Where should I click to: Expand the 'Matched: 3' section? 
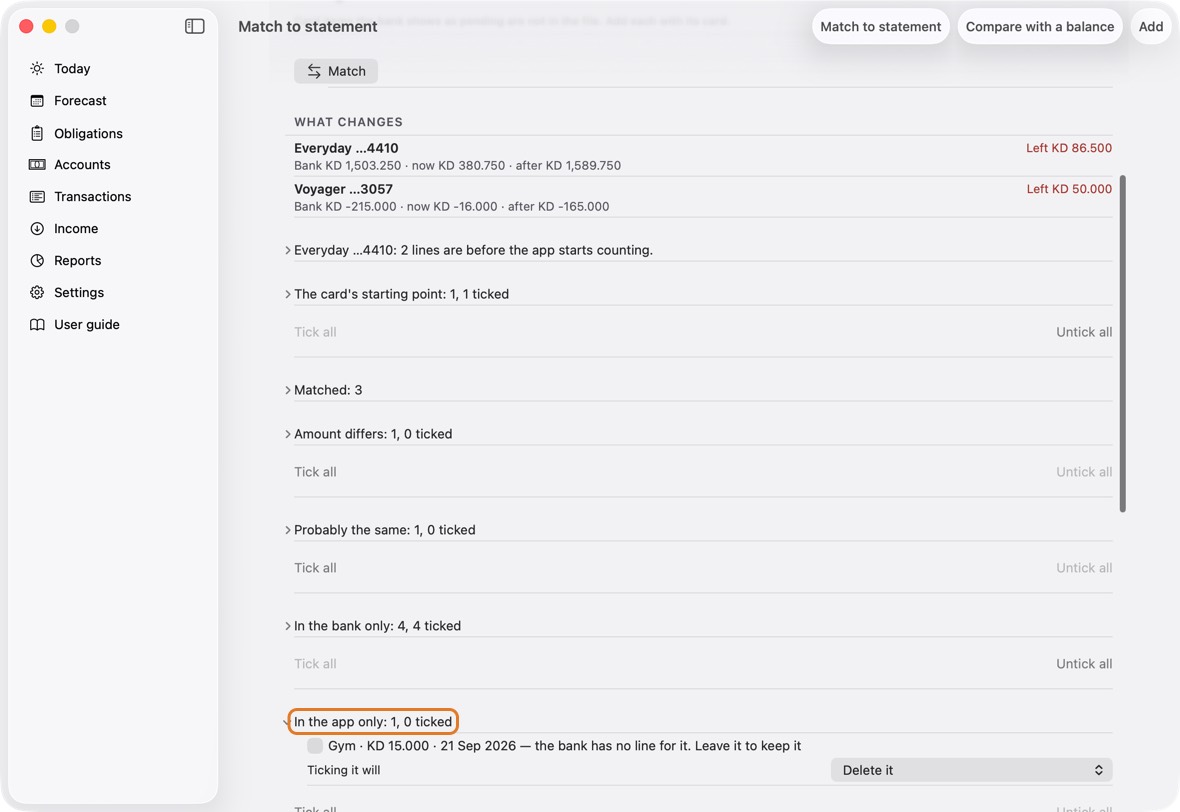(288, 390)
